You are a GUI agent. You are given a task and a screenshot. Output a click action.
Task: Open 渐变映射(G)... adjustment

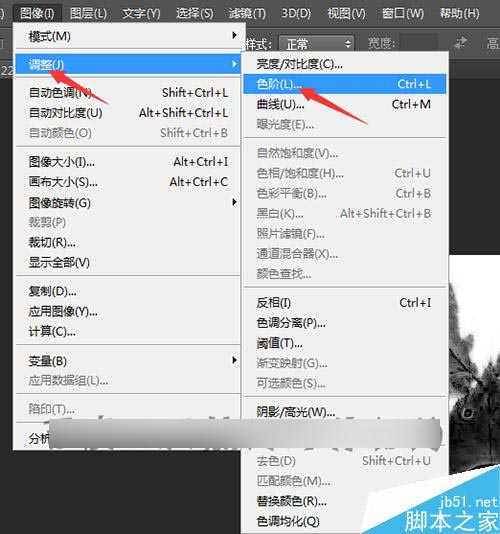point(345,363)
